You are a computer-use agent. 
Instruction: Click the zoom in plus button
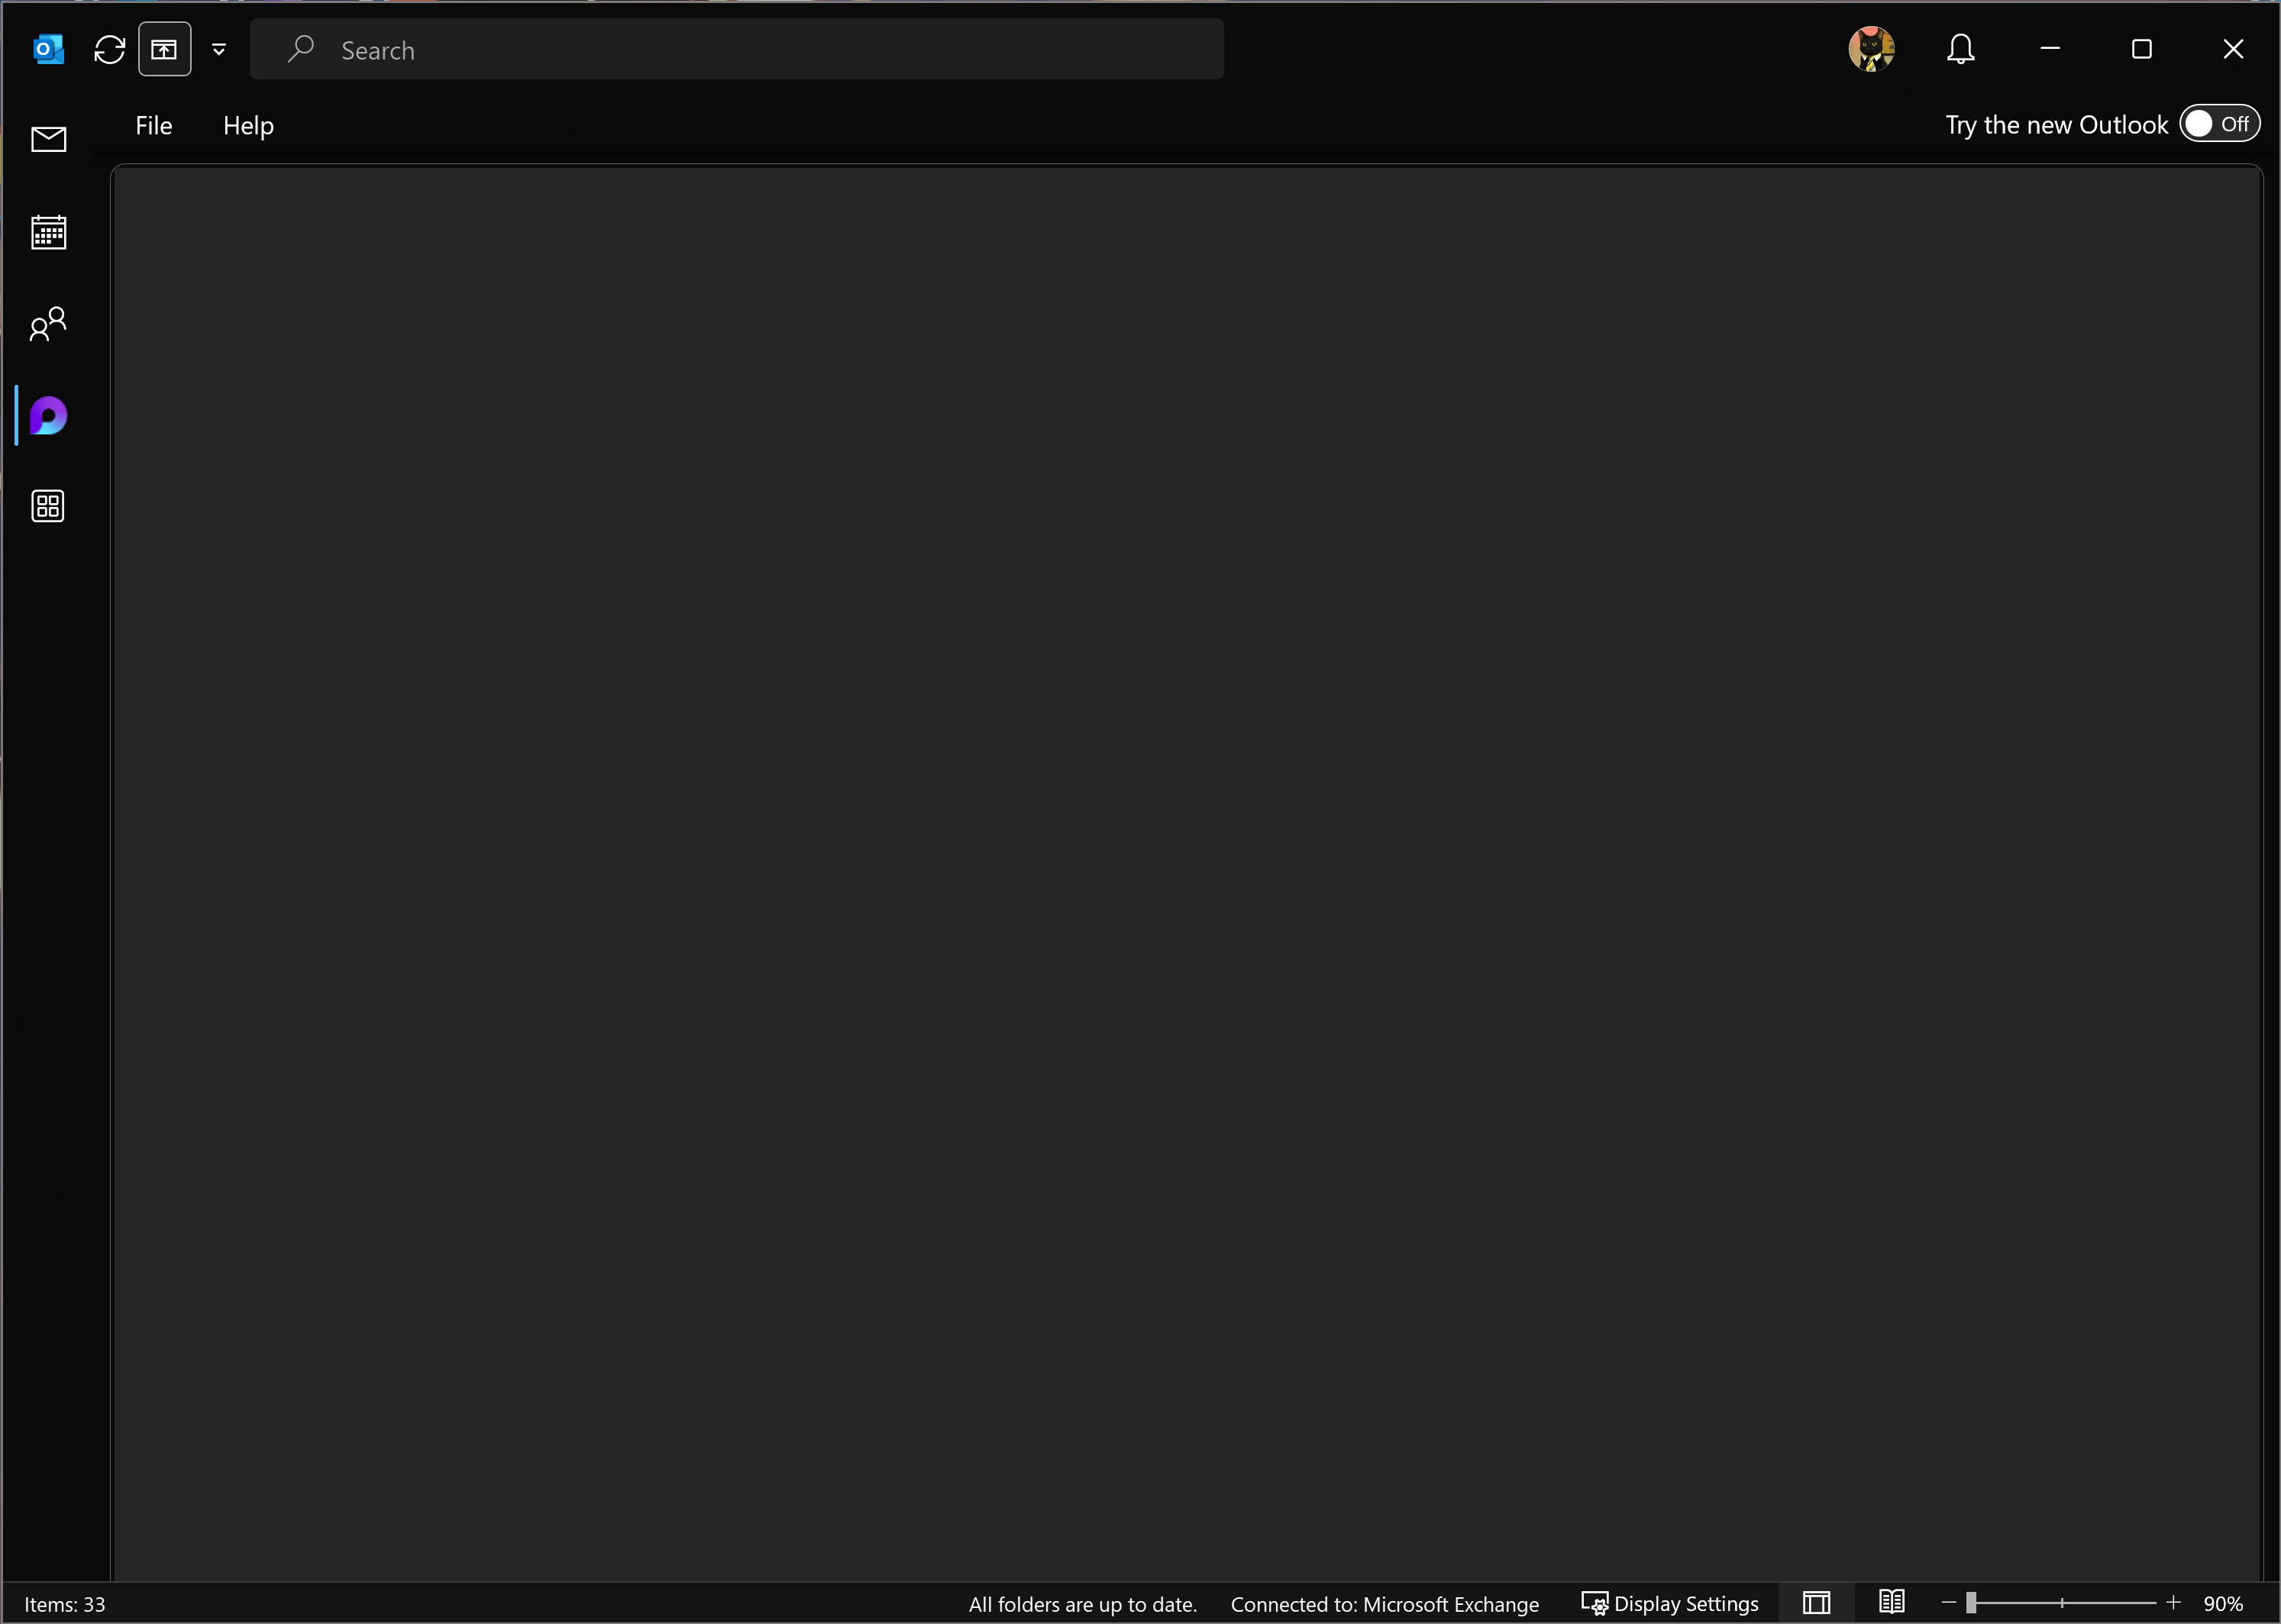[x=2173, y=1602]
